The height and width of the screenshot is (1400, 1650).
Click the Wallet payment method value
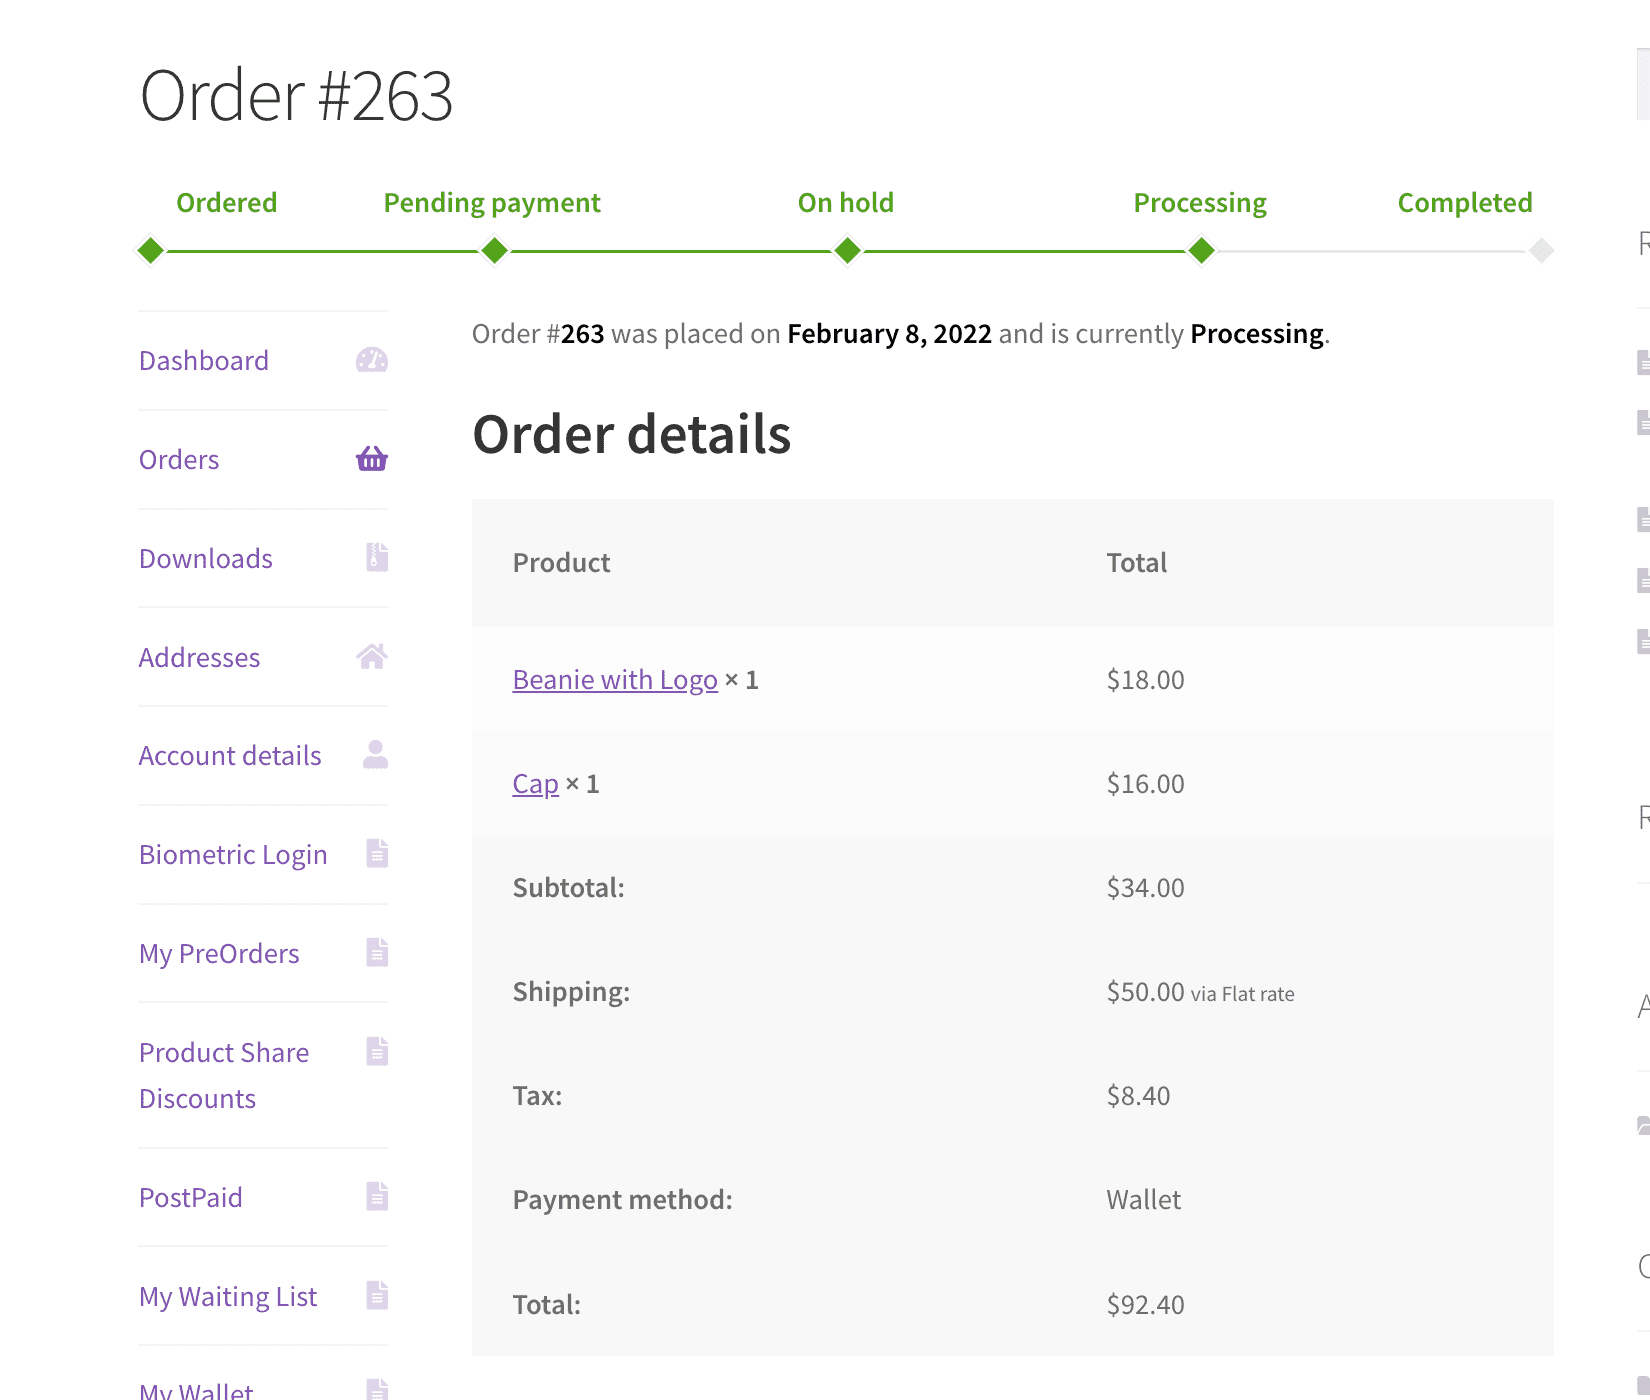pyautogui.click(x=1144, y=1200)
